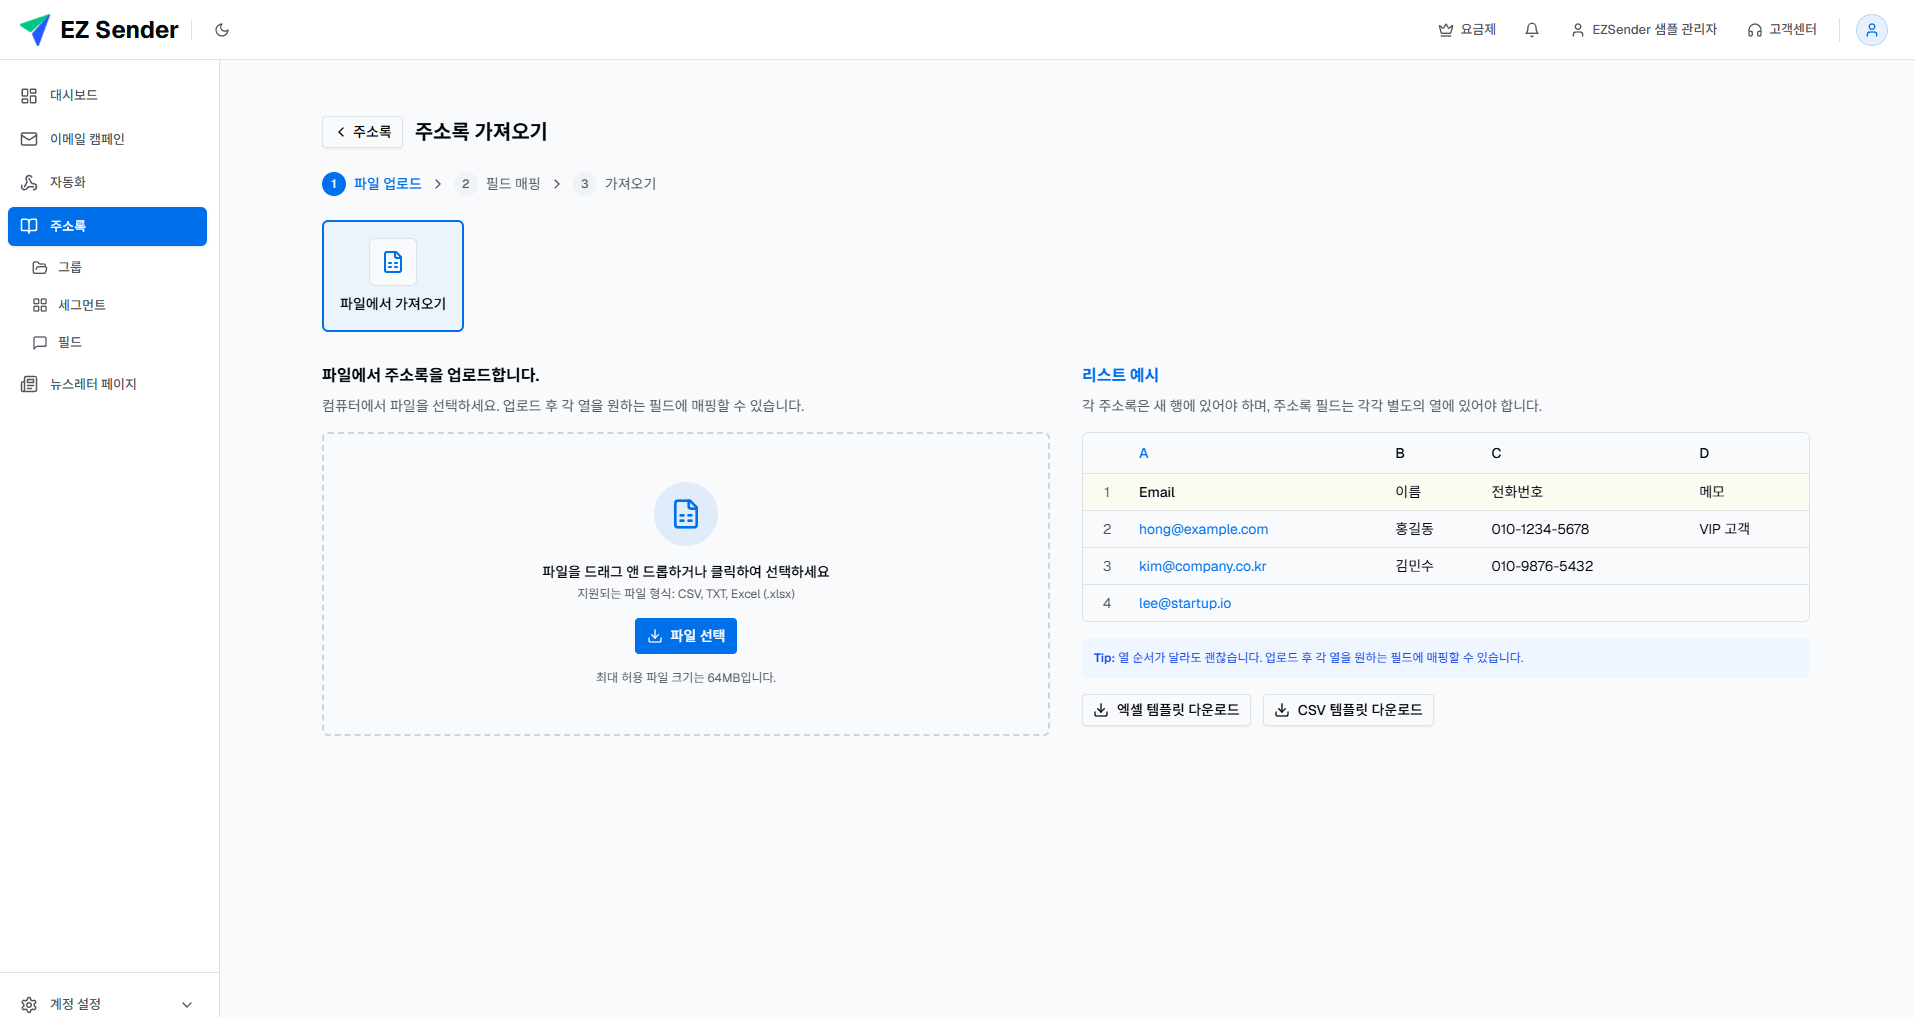Choose the 파일에서 가져오기 card
Screen dimensions: 1915x1017
393,276
